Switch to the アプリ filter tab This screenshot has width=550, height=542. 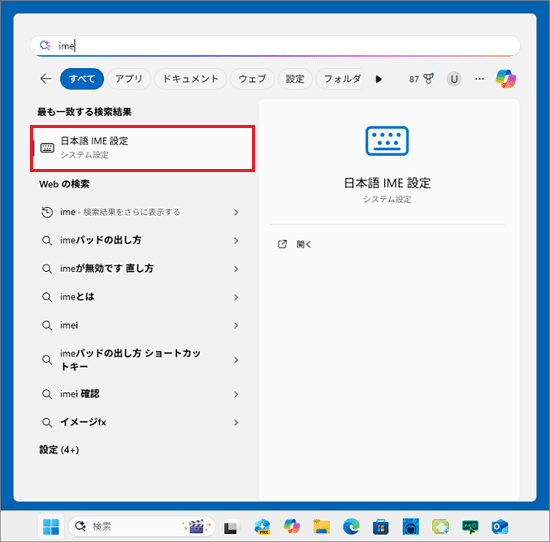click(x=129, y=79)
